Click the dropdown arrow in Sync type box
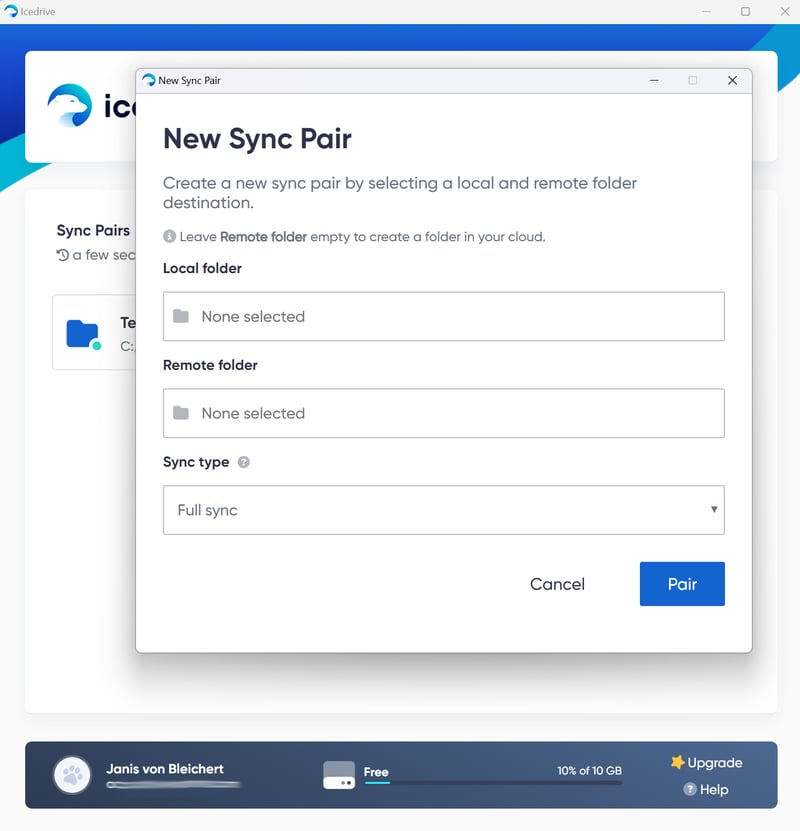Screen dimensions: 800x831 point(713,510)
